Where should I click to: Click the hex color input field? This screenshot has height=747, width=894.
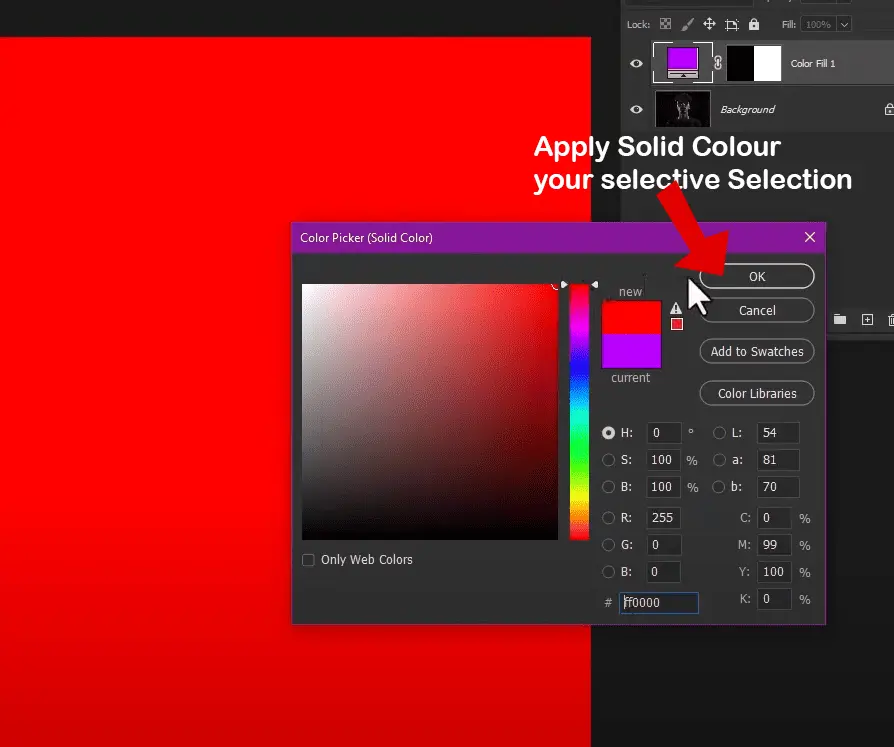pos(659,603)
